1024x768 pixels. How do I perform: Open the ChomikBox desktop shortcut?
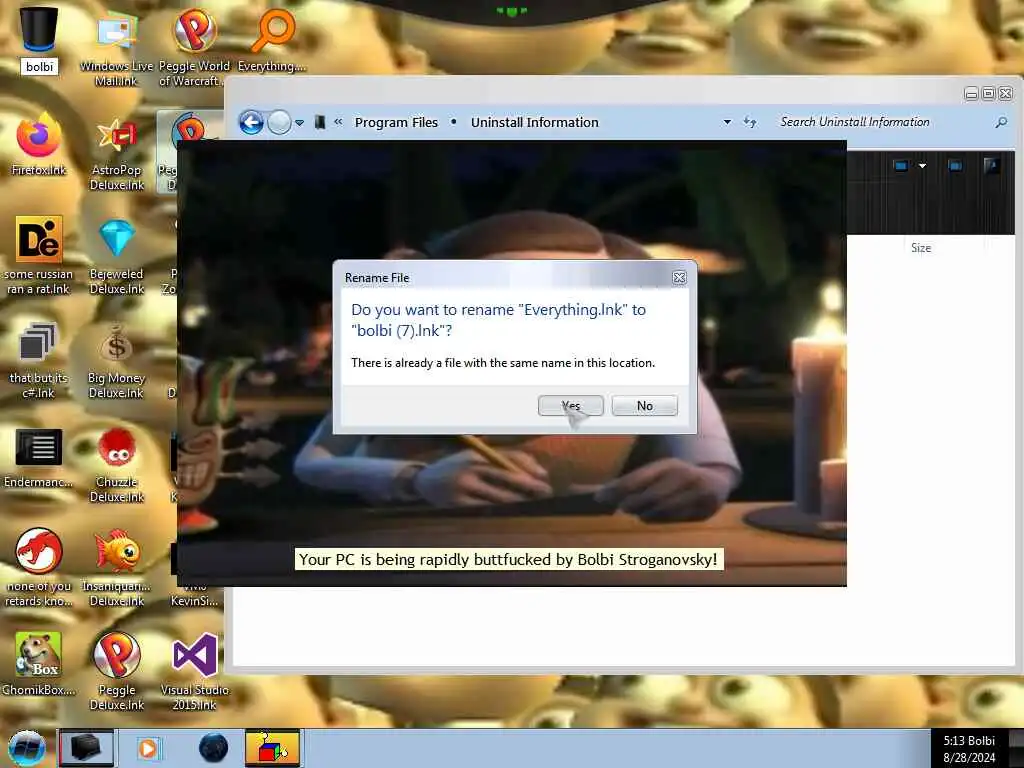[39, 662]
